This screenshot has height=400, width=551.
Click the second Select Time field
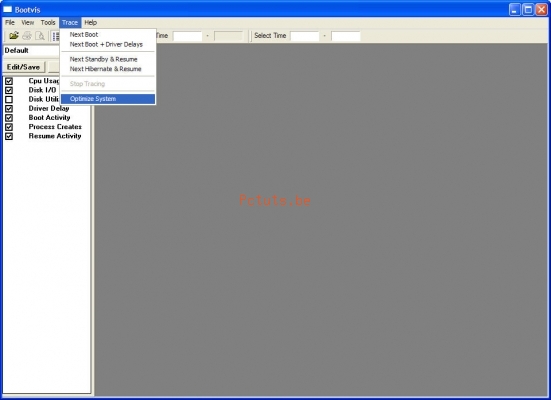click(346, 36)
